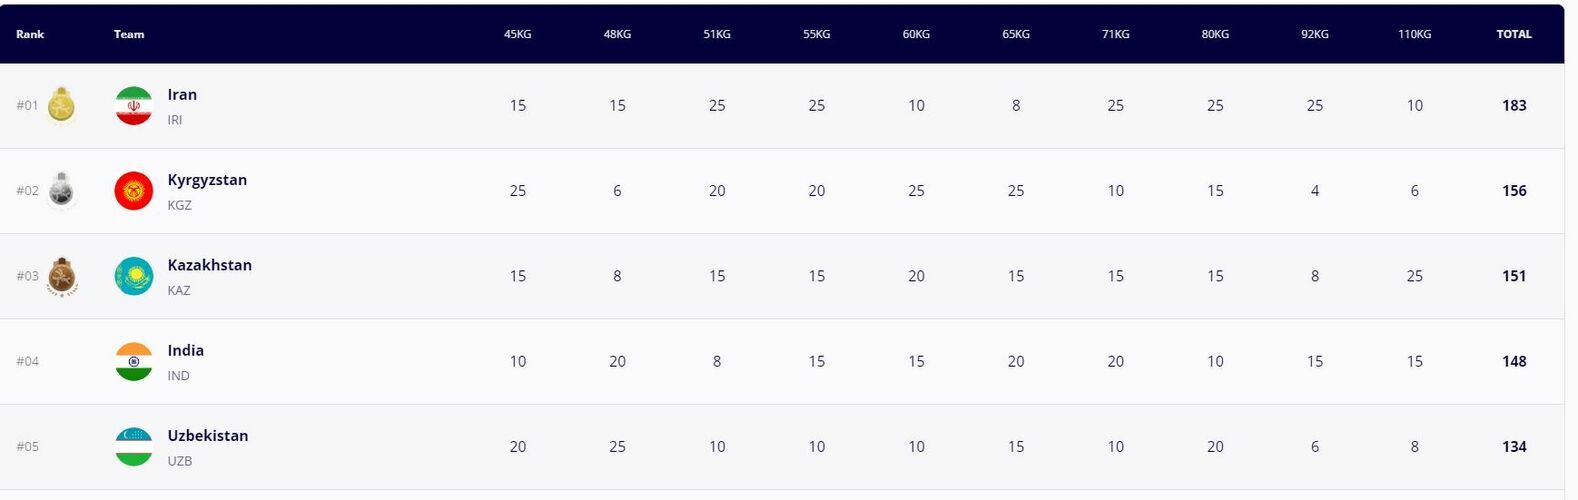
Task: Open the Iran team name link
Action: tap(182, 95)
